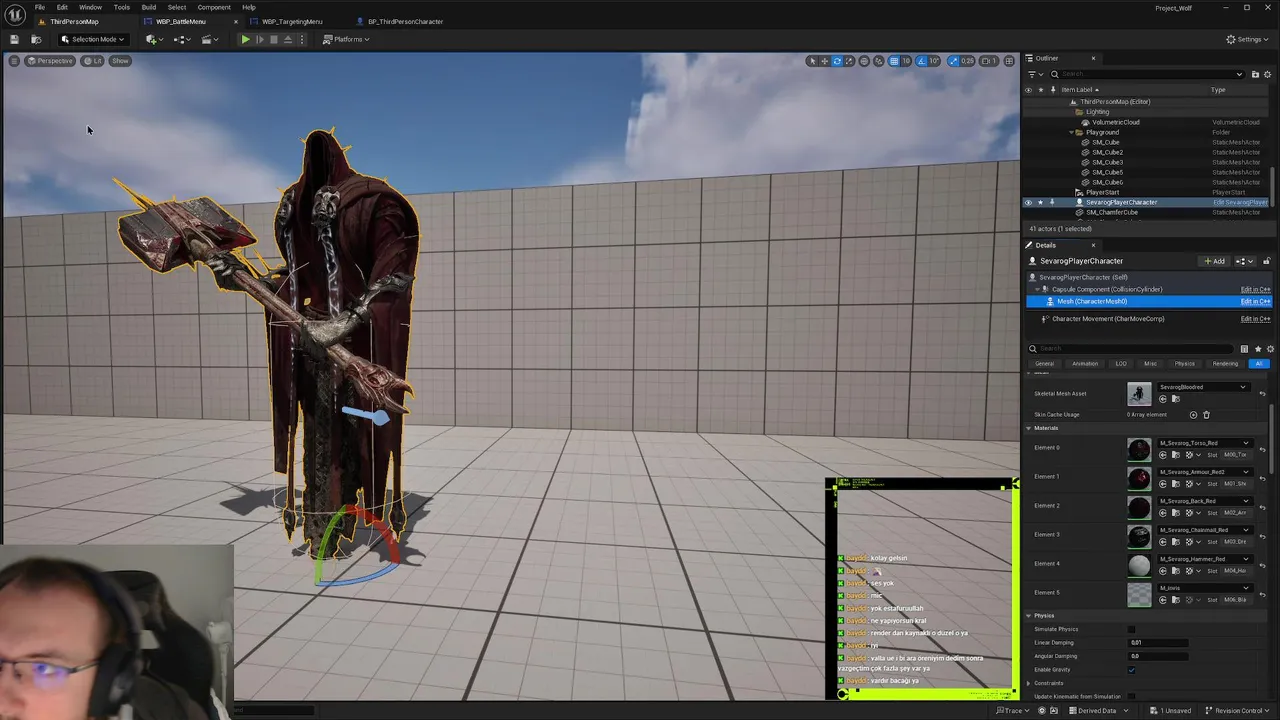
Task: Select VolumetricCloud in the Outliner
Action: tap(1115, 122)
